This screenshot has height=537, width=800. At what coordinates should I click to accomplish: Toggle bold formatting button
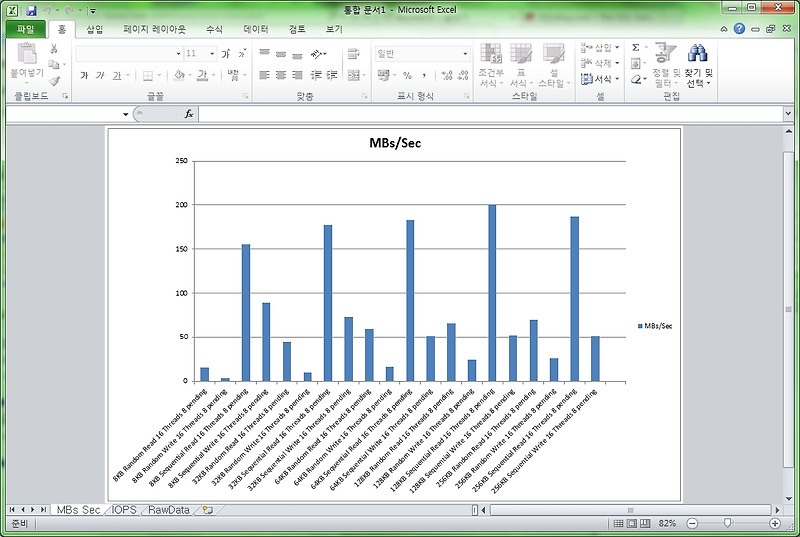pyautogui.click(x=84, y=75)
